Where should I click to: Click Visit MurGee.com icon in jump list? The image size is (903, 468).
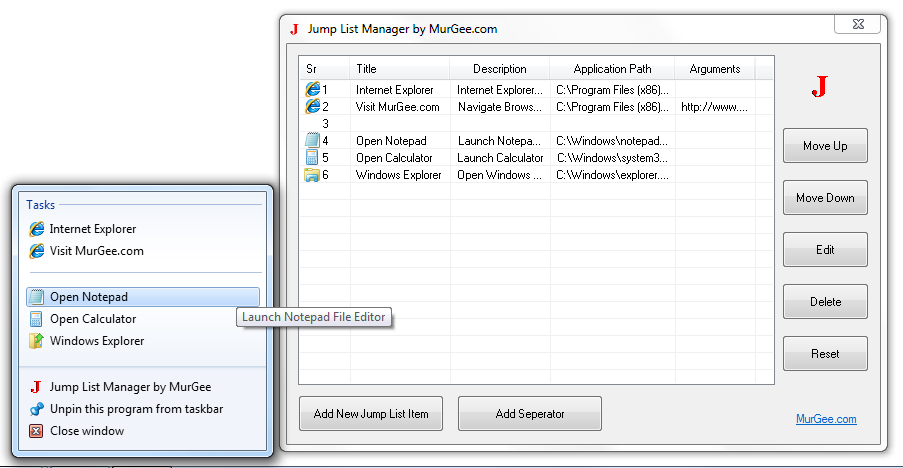(37, 251)
